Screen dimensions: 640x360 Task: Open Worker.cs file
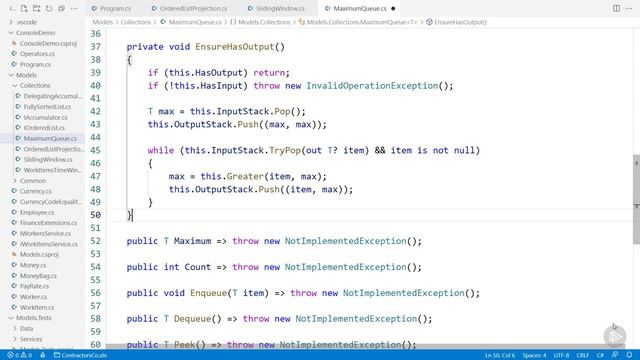[x=33, y=297]
